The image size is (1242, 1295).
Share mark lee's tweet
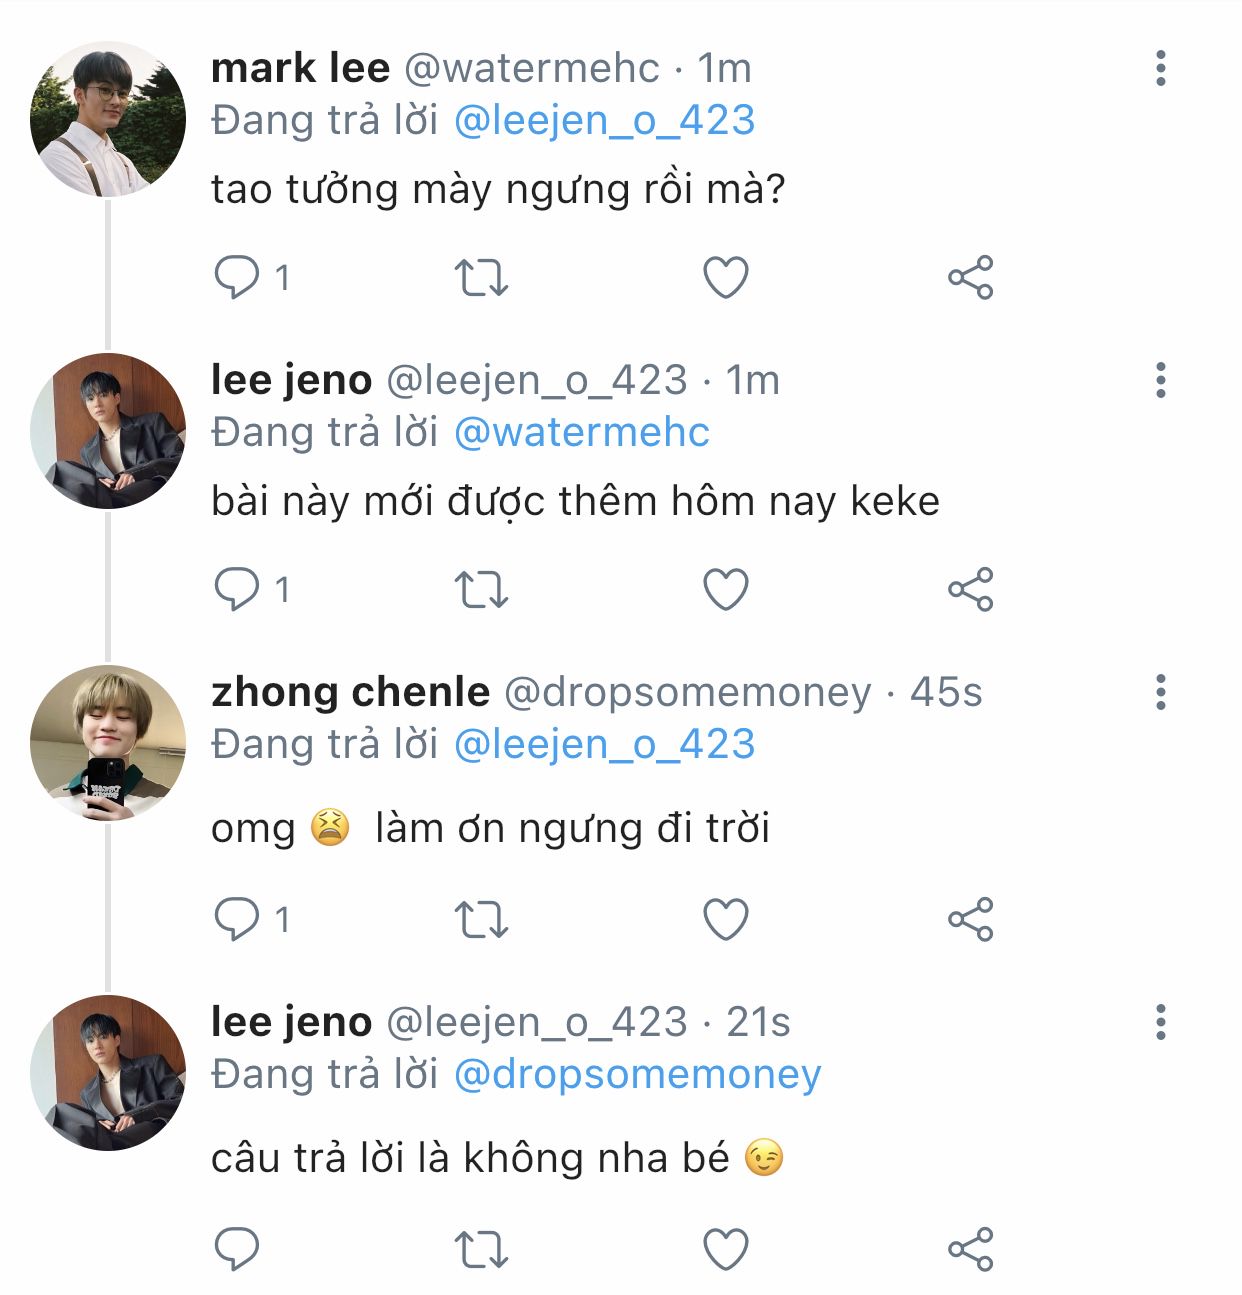(970, 277)
